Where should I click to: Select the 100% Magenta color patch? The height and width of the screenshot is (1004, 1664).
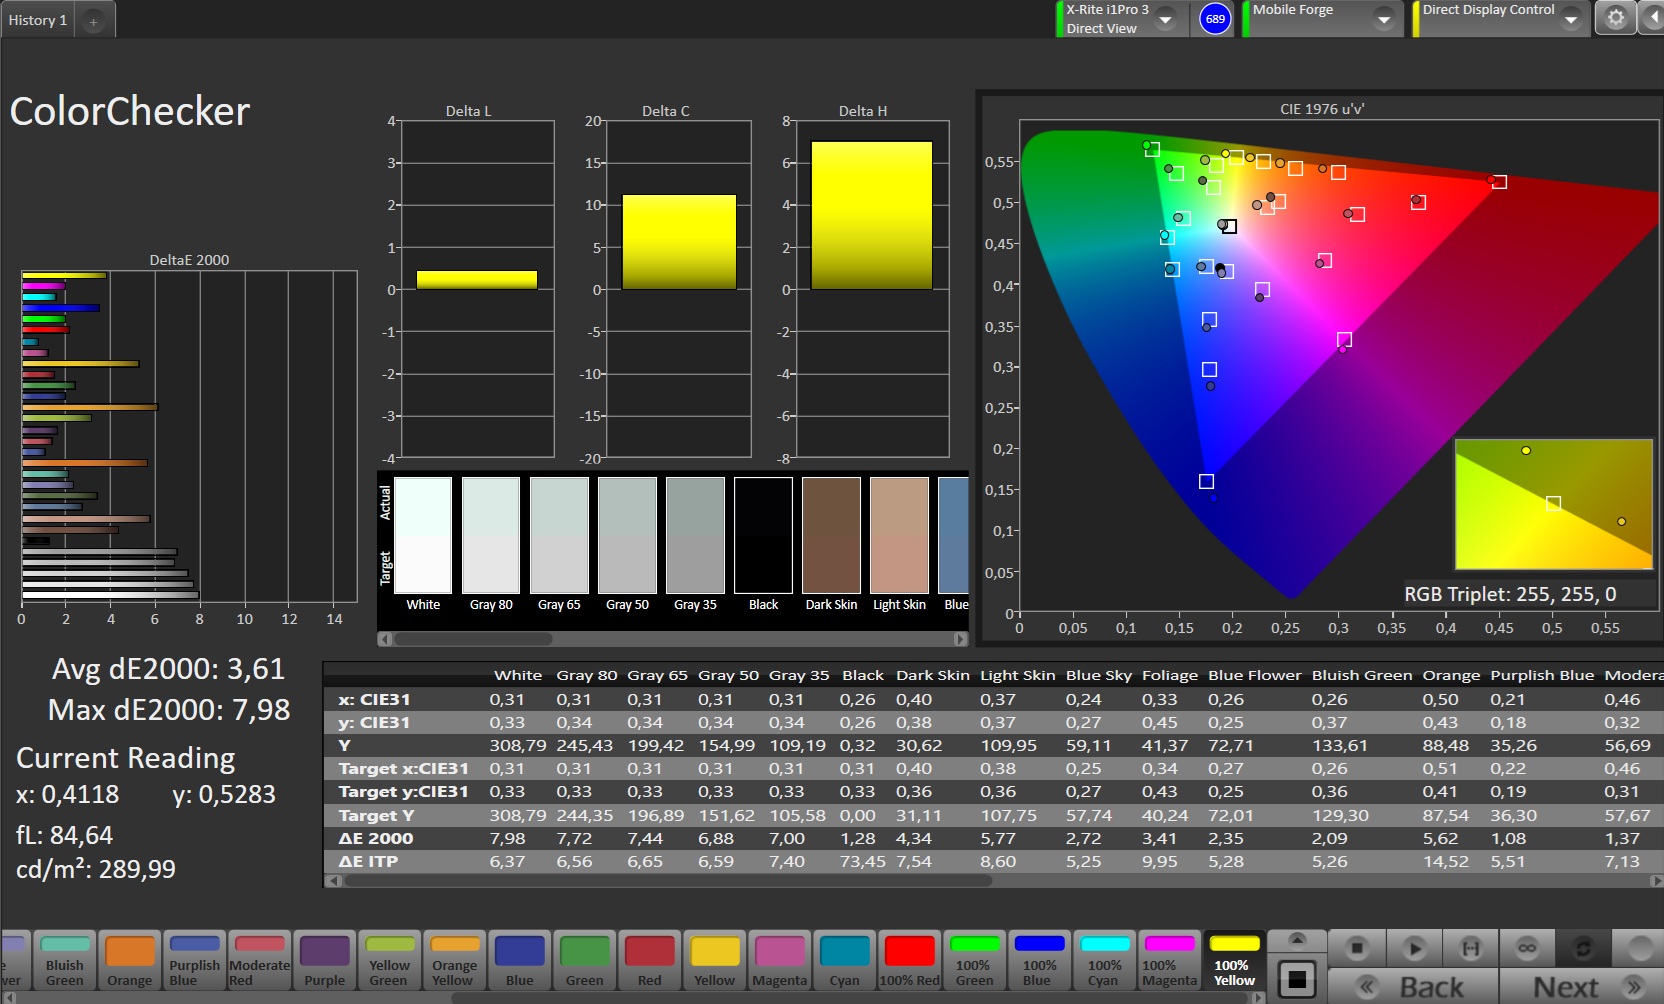(1168, 960)
